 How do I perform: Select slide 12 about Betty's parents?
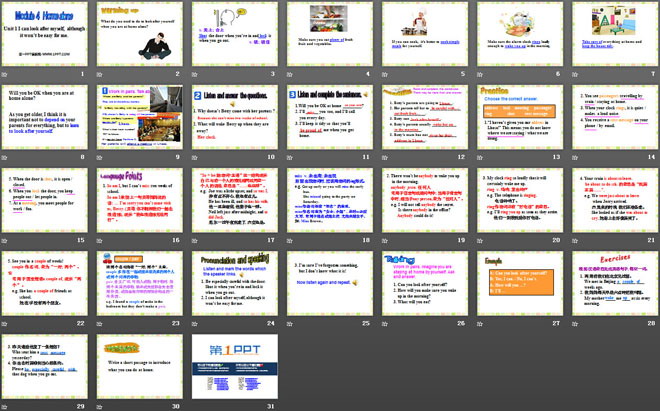[x=425, y=117]
